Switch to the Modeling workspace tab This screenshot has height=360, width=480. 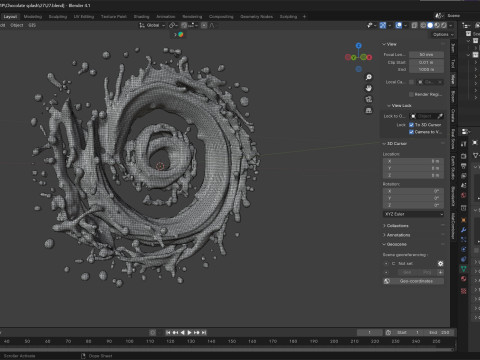(x=33, y=17)
